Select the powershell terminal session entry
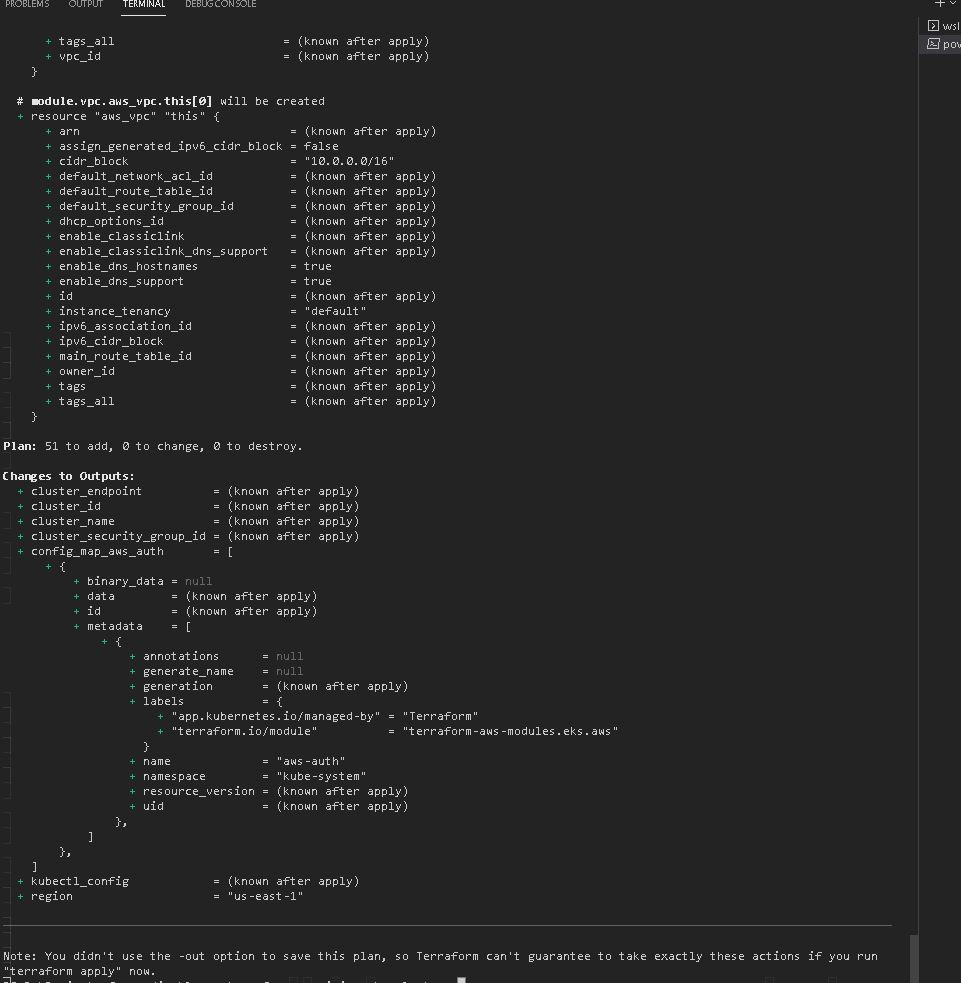The height and width of the screenshot is (983, 961). click(x=945, y=43)
